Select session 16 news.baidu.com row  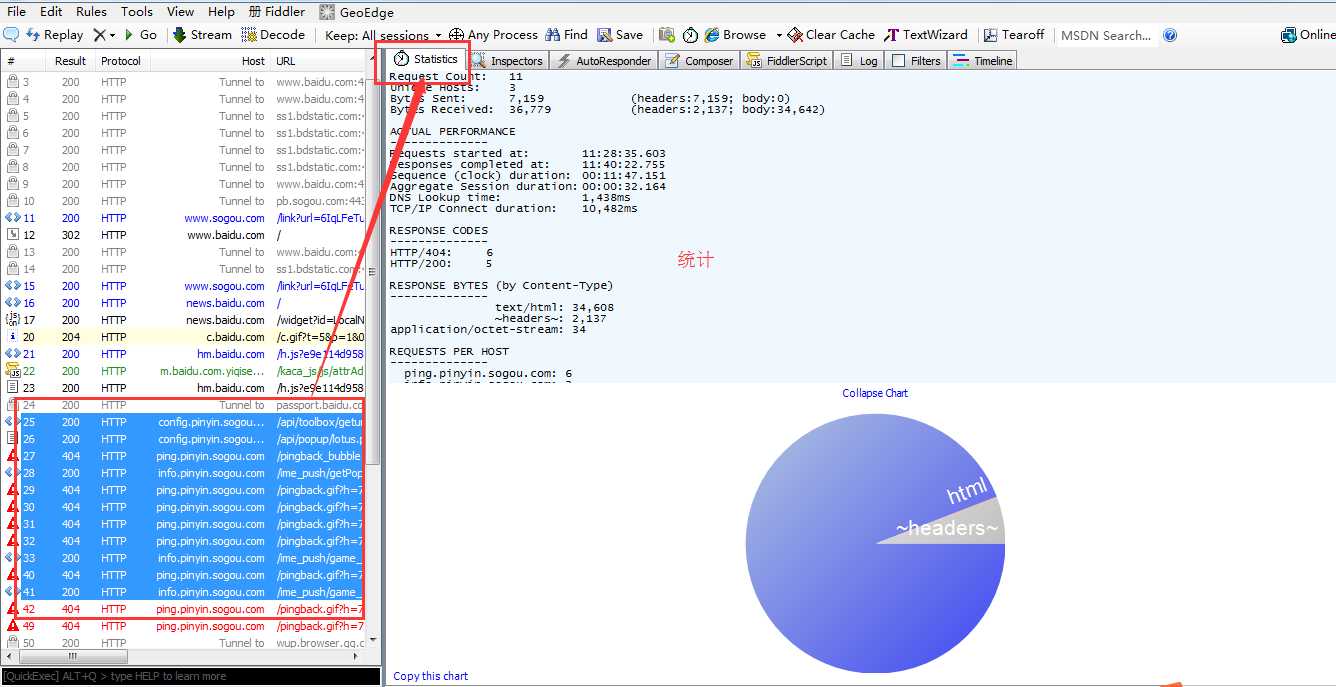click(184, 303)
